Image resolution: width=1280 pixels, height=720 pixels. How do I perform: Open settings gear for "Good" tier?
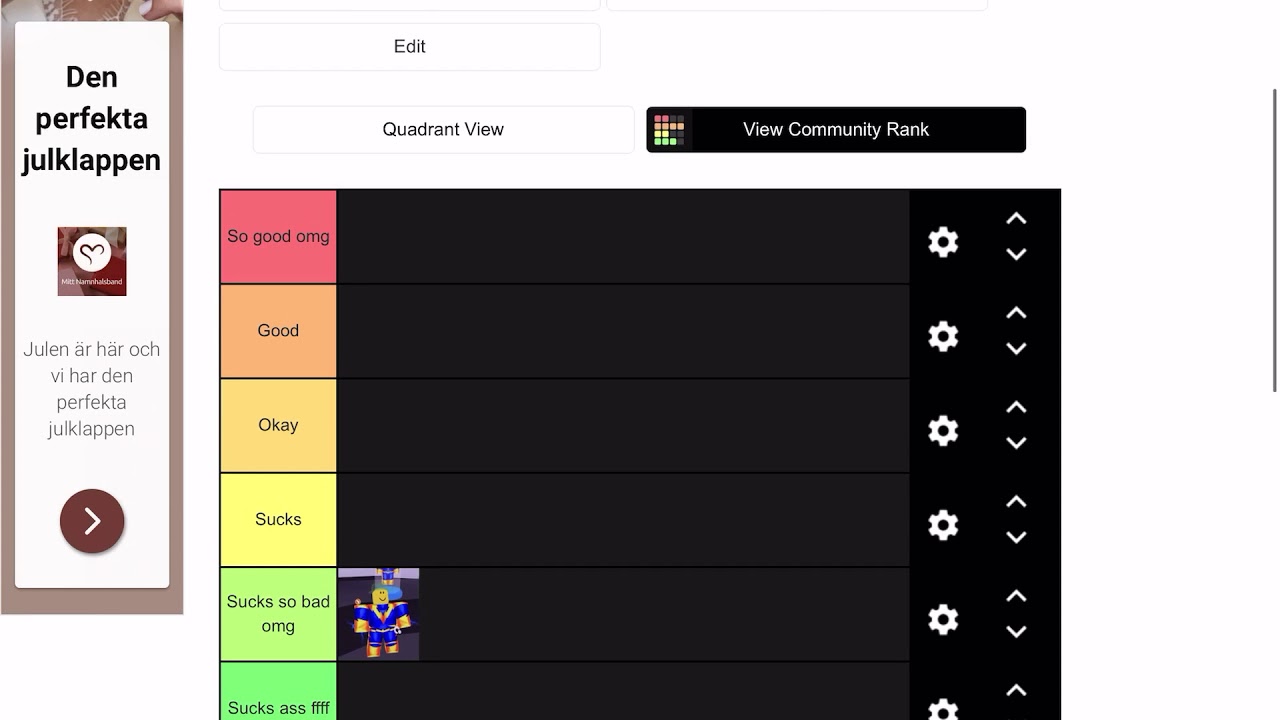click(943, 336)
